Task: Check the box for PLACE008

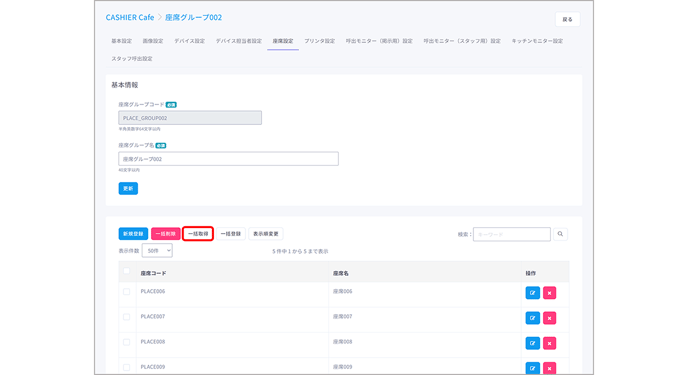Action: (126, 342)
